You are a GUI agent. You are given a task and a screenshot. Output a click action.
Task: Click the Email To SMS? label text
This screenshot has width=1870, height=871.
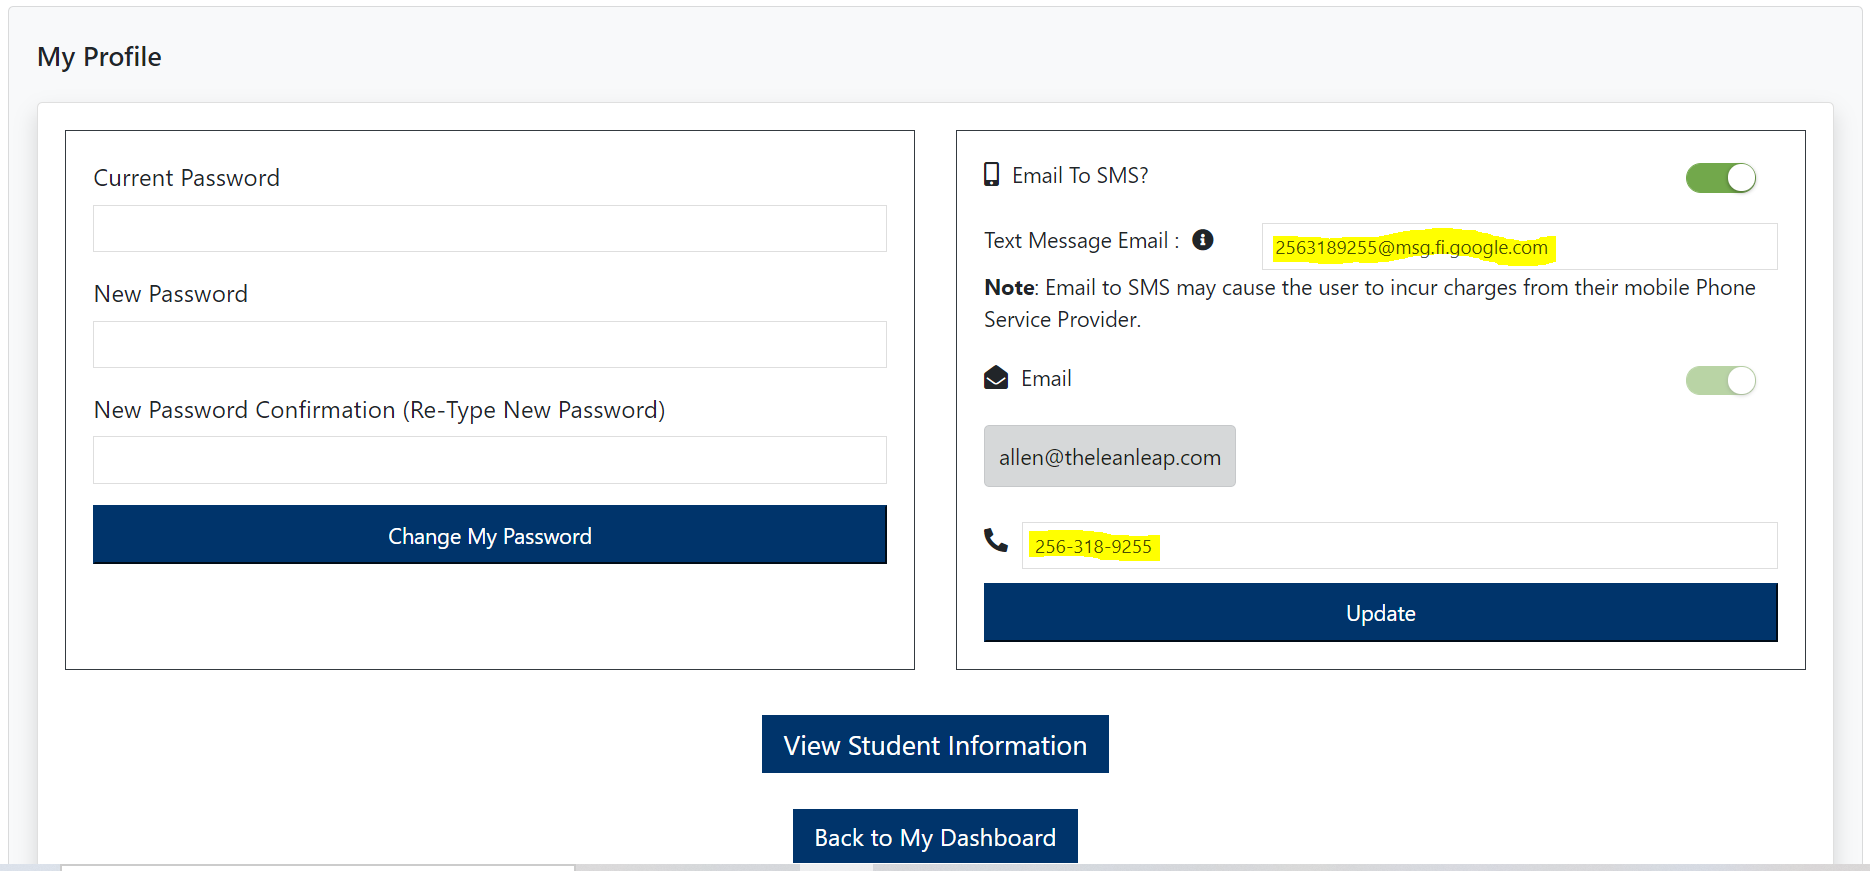[x=1080, y=176]
